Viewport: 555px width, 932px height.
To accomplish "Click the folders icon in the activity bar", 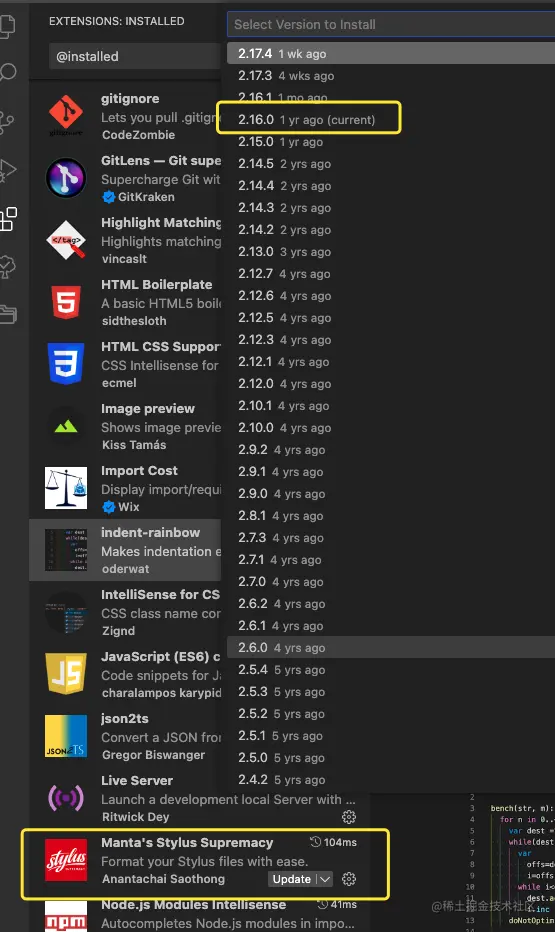I will point(8,314).
